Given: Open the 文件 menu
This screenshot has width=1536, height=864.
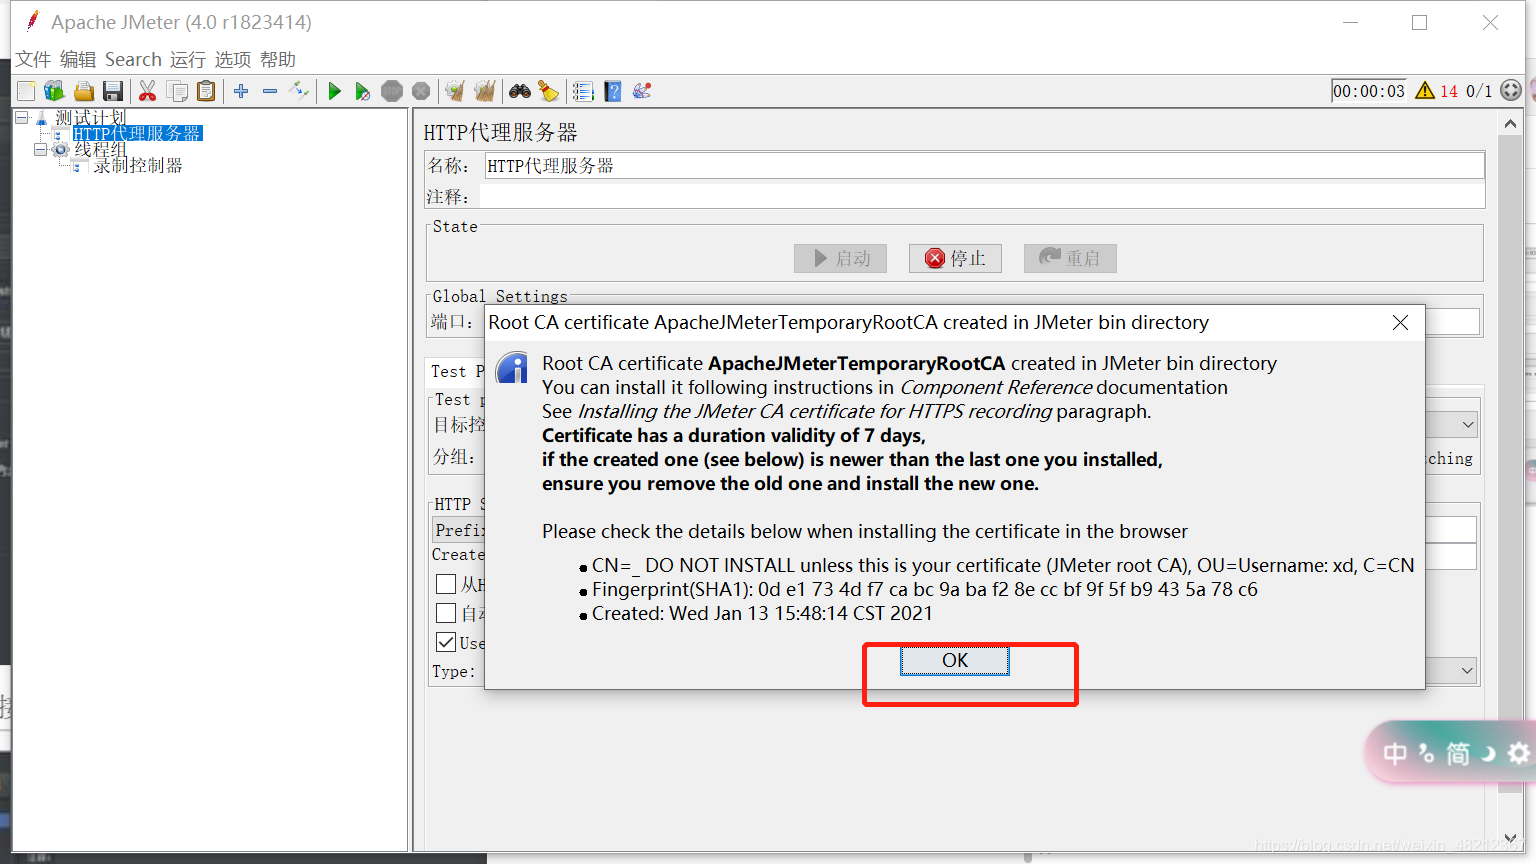Looking at the screenshot, I should pyautogui.click(x=33, y=60).
